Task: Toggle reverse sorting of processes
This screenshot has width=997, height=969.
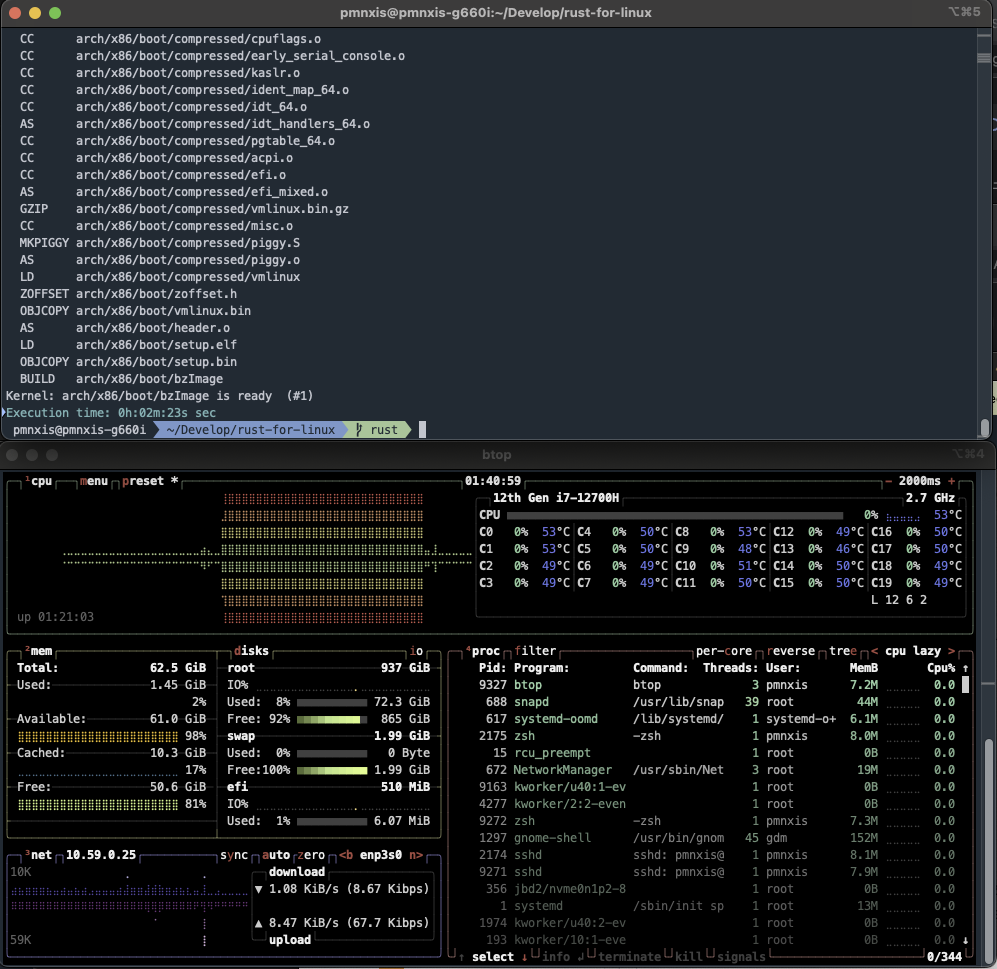Action: 791,651
